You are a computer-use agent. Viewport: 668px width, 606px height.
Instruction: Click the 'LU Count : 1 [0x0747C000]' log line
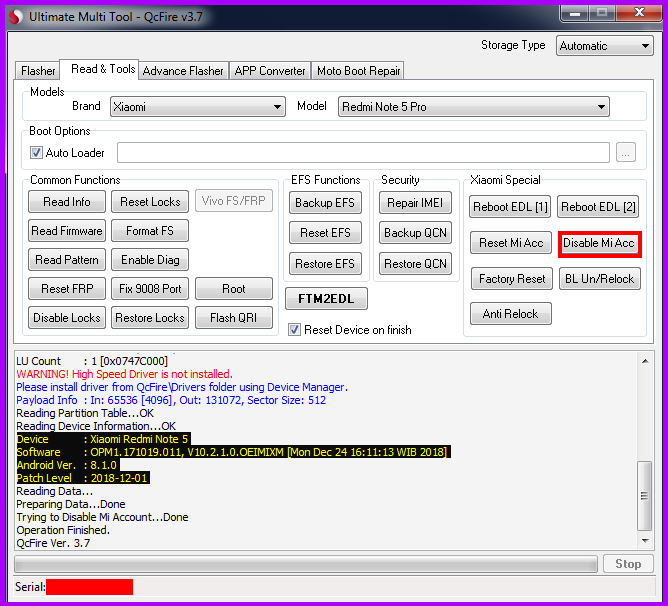[x=92, y=361]
